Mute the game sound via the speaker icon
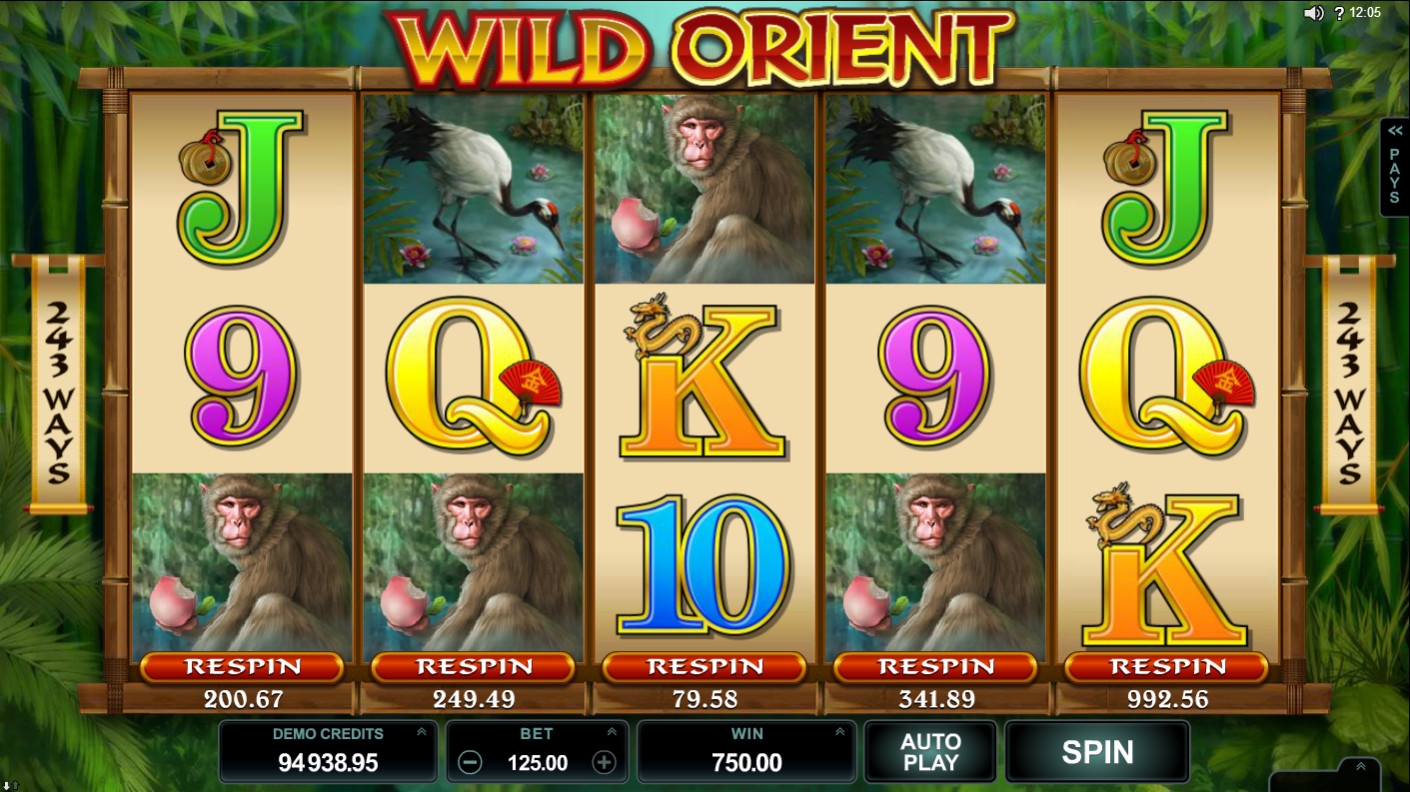The width and height of the screenshot is (1410, 792). click(x=1314, y=13)
